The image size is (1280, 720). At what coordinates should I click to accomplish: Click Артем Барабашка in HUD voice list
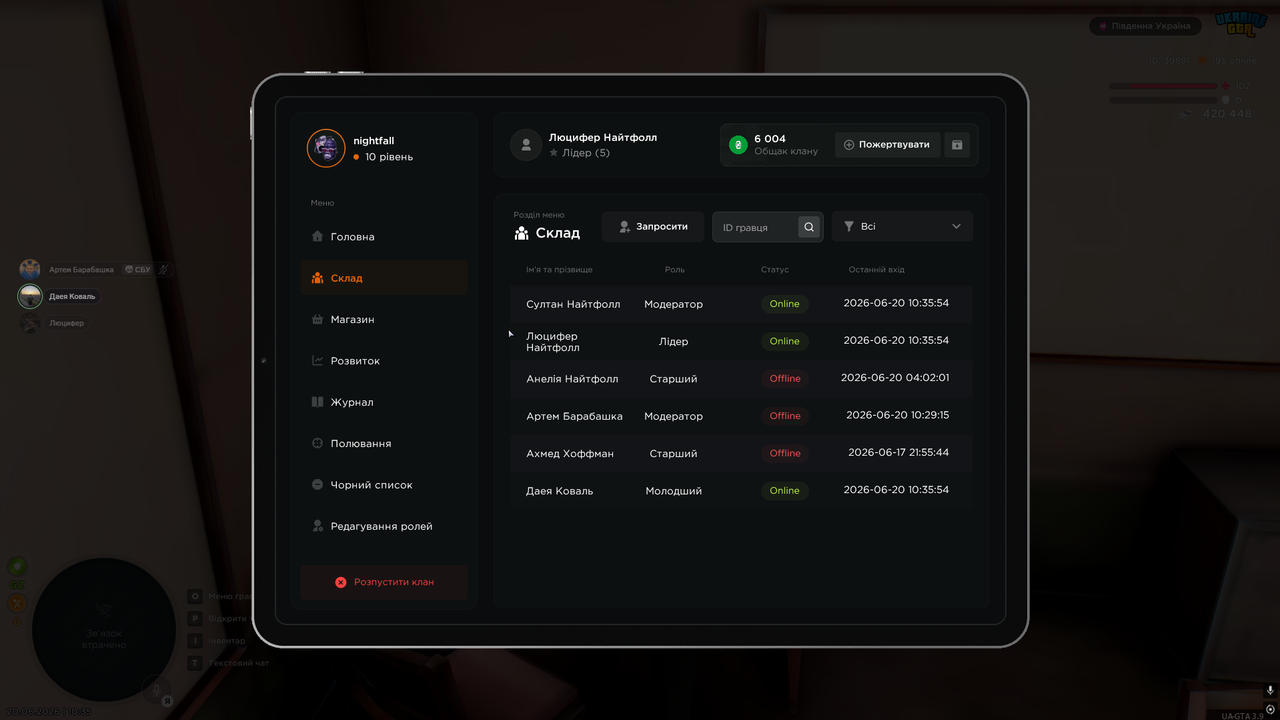(x=81, y=270)
